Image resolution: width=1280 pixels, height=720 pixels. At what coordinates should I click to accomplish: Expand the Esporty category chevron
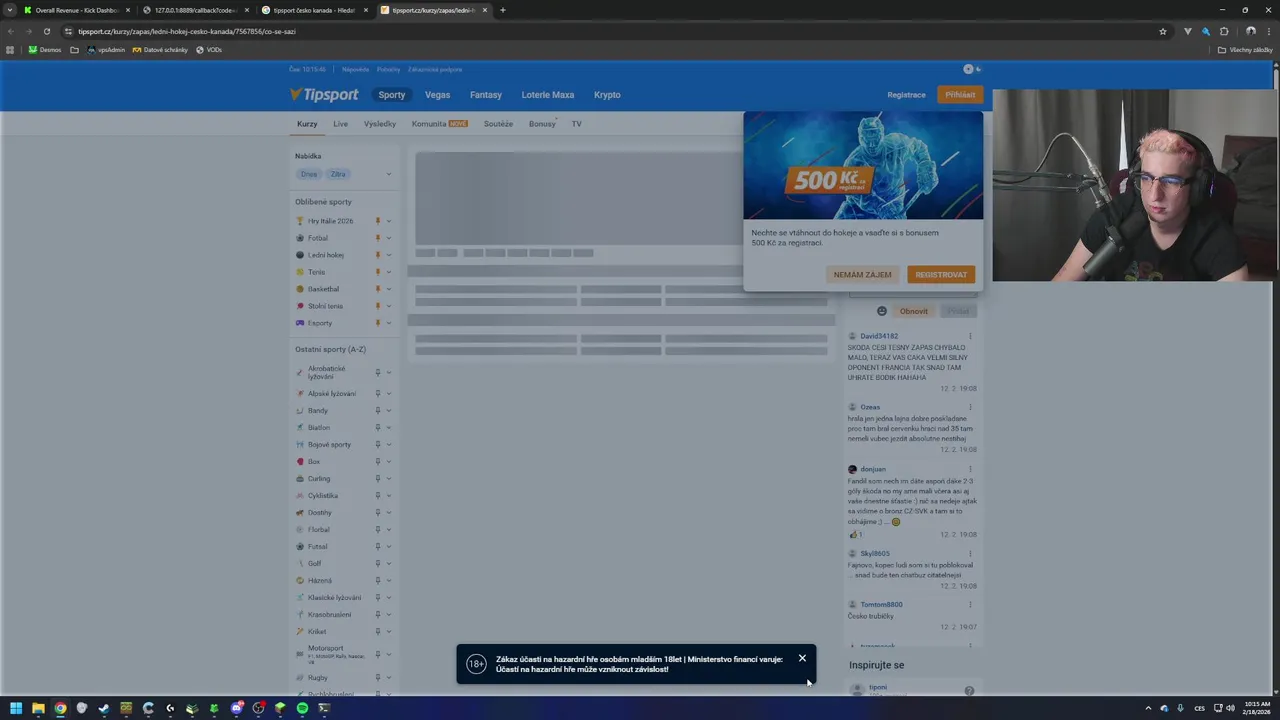pyautogui.click(x=389, y=323)
